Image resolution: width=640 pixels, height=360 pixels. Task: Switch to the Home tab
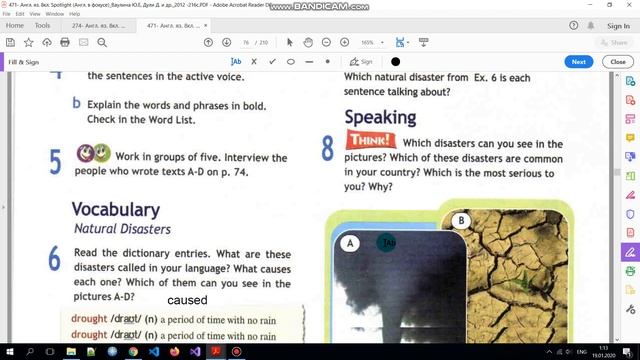15,25
